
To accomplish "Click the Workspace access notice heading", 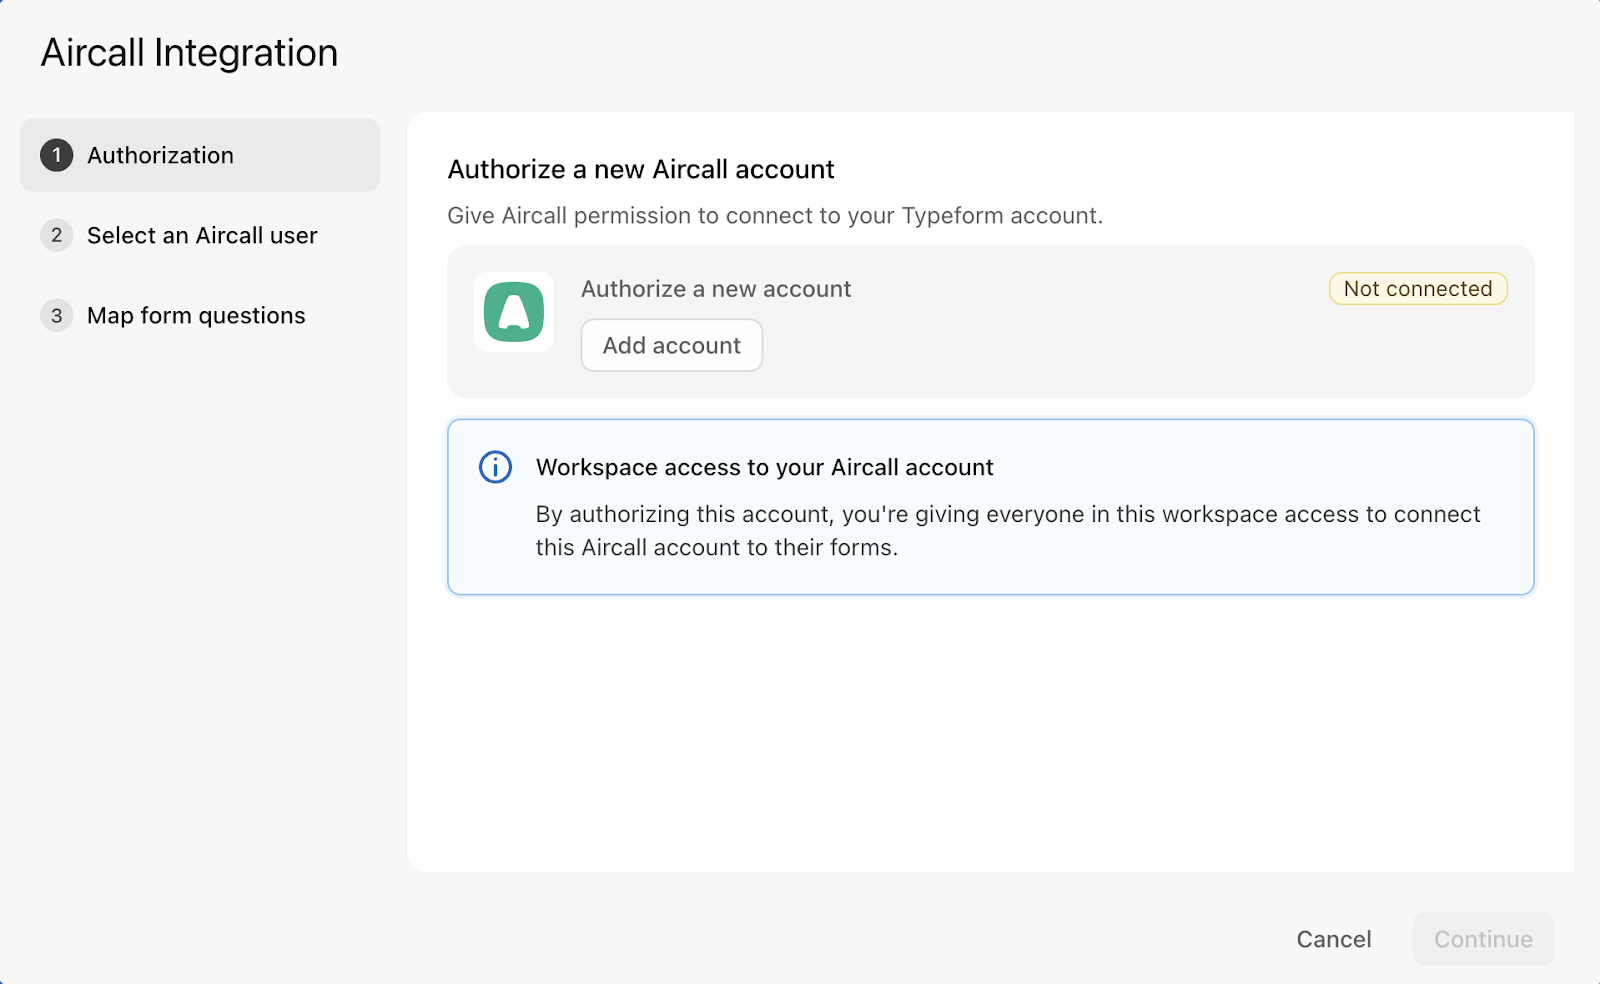I will click(x=764, y=467).
